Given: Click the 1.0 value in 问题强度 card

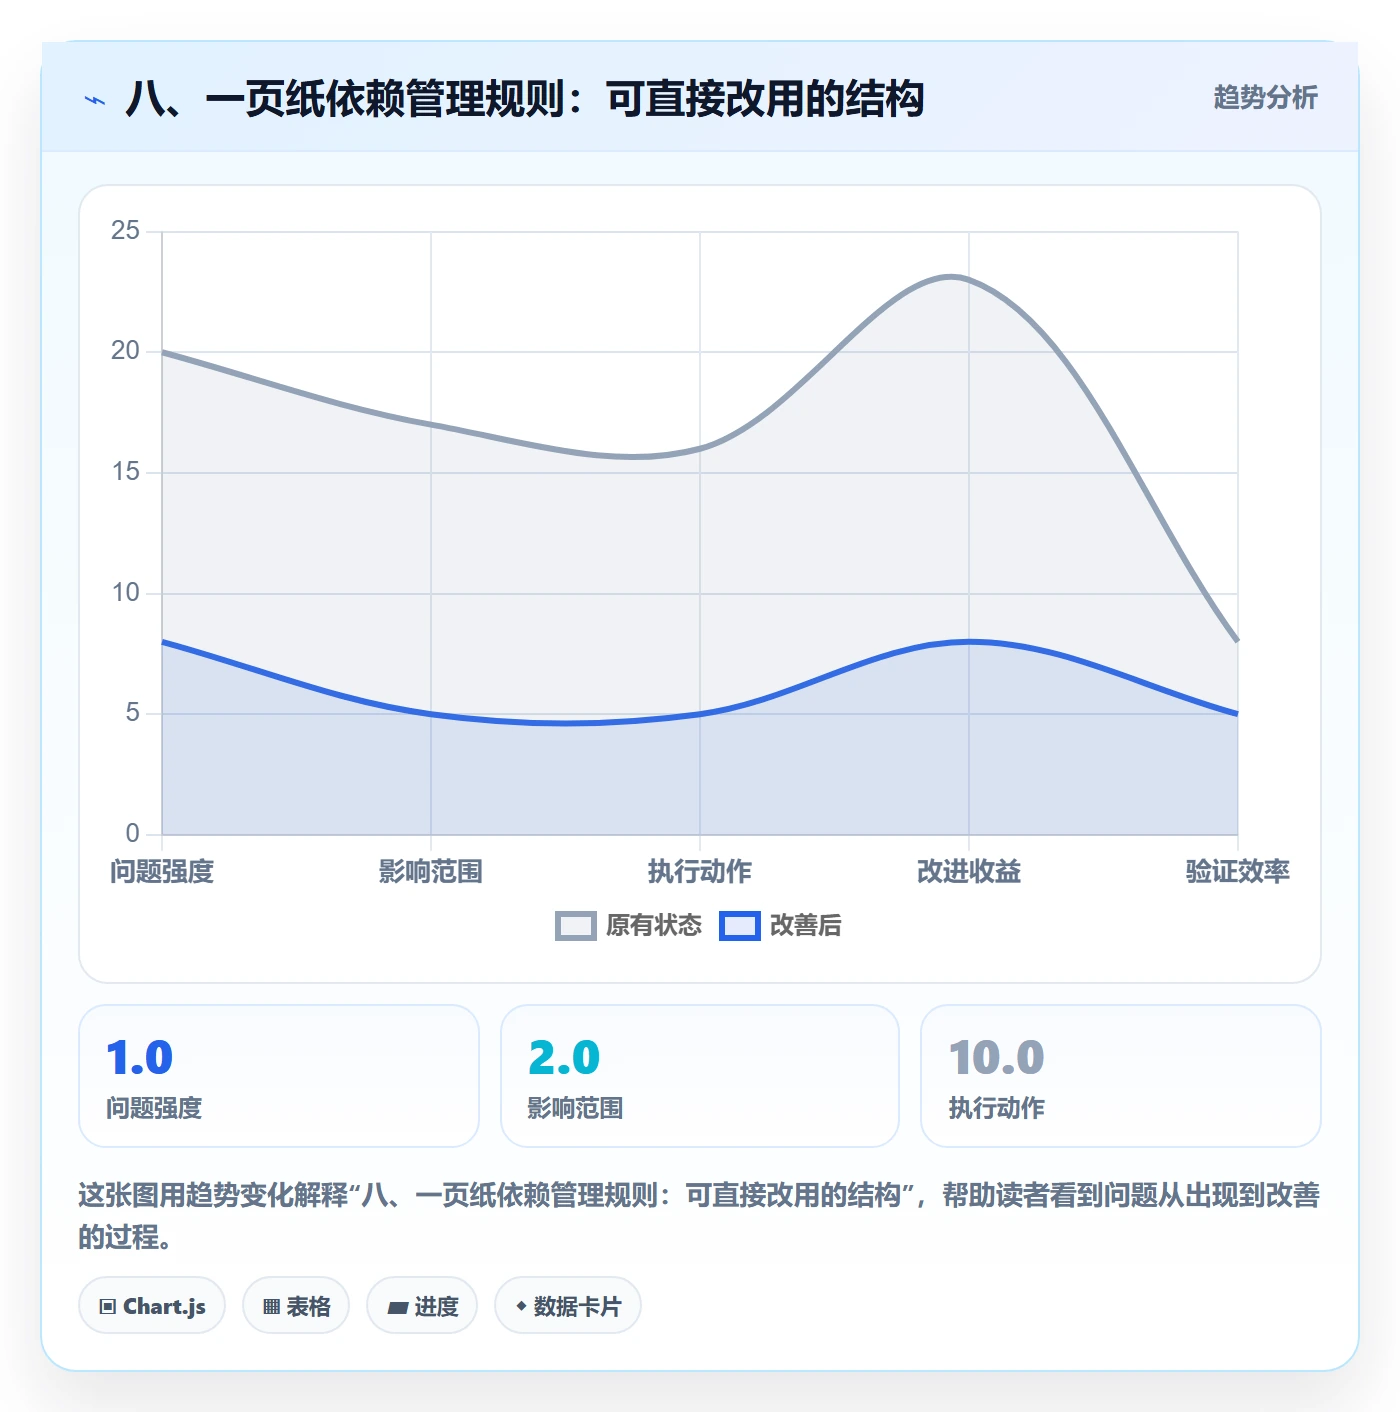Looking at the screenshot, I should click(140, 1058).
